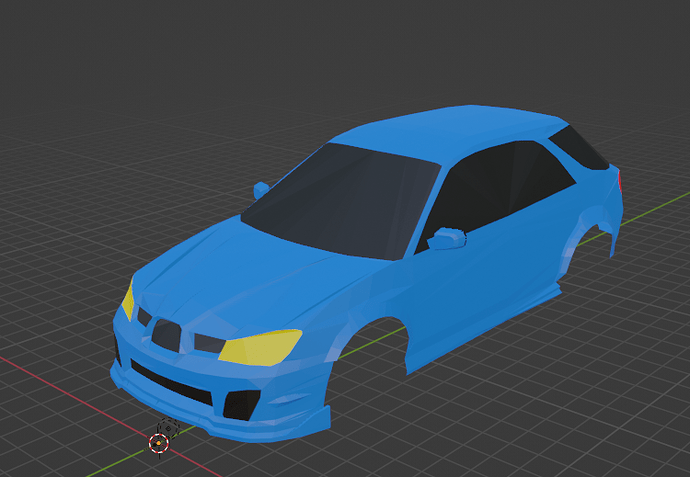Viewport: 690px width, 477px height.
Task: Click the red tail light
Action: coord(619,181)
